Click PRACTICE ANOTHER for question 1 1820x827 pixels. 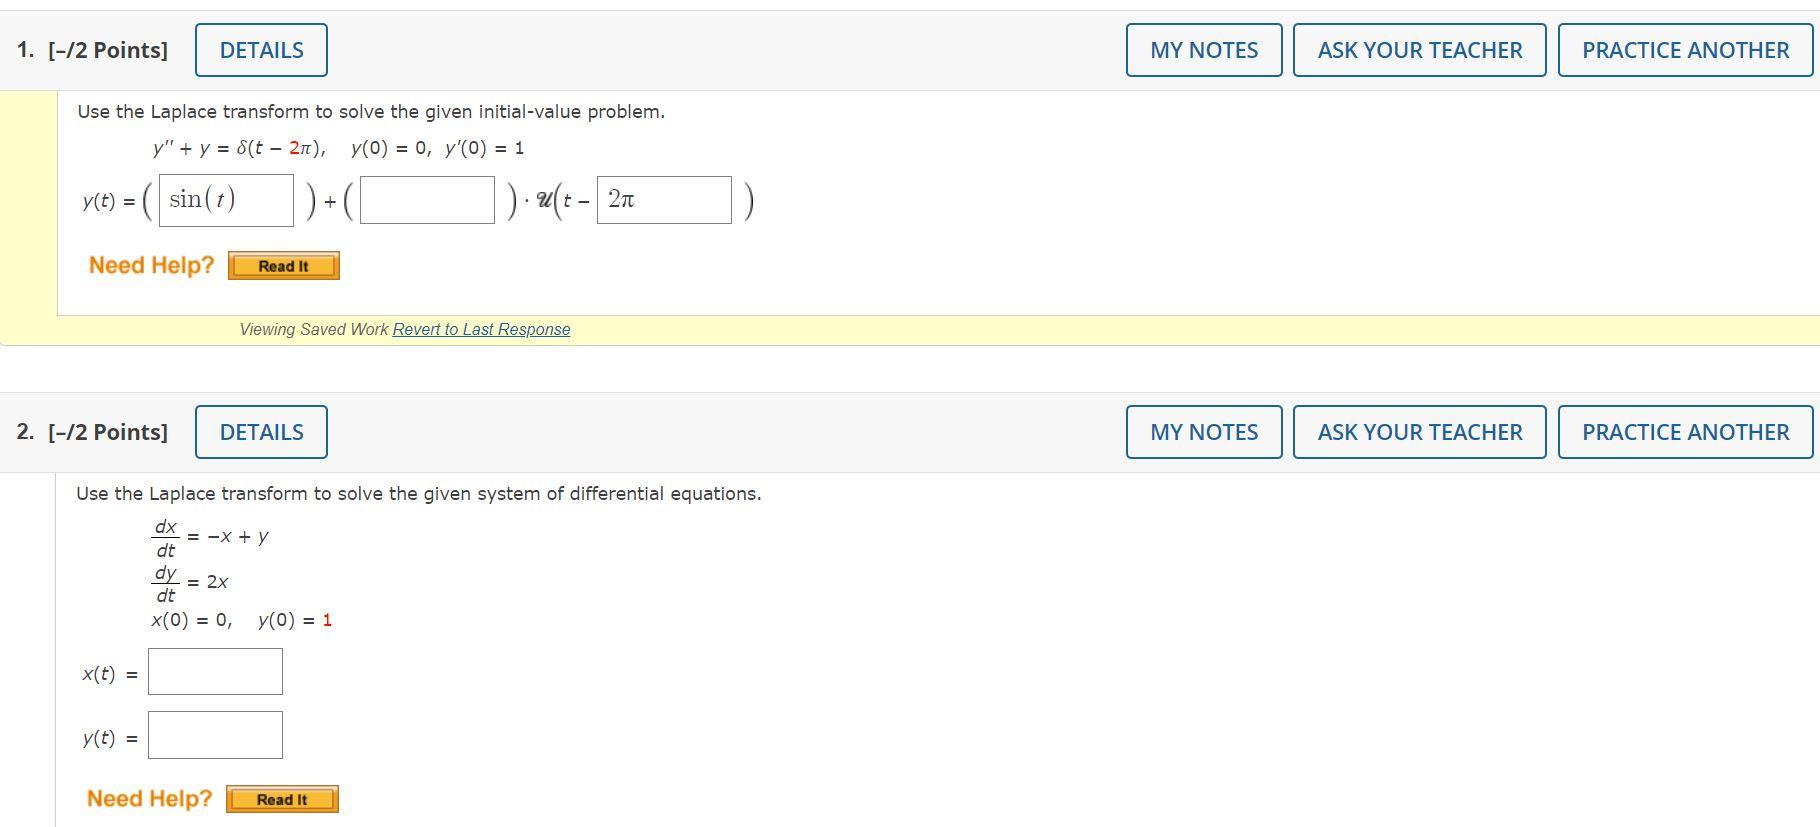click(1685, 50)
